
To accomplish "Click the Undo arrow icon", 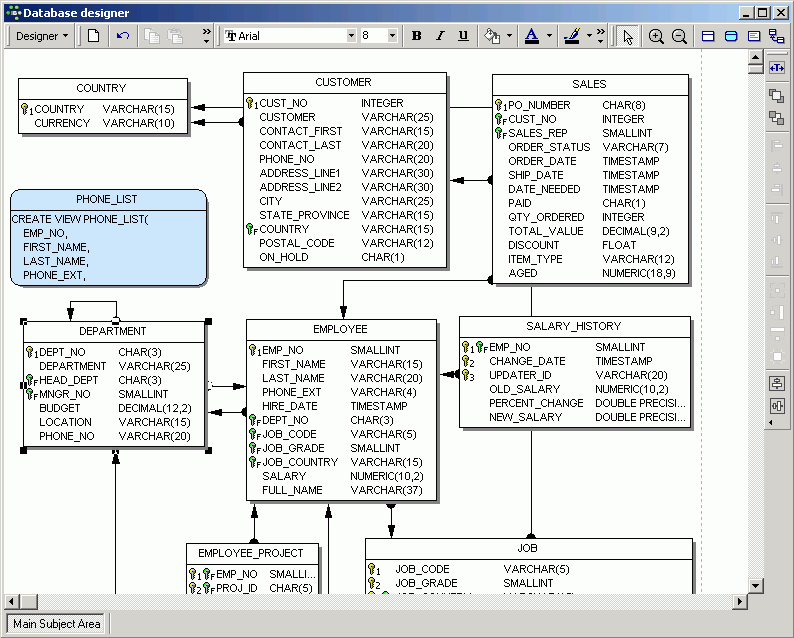I will [123, 36].
